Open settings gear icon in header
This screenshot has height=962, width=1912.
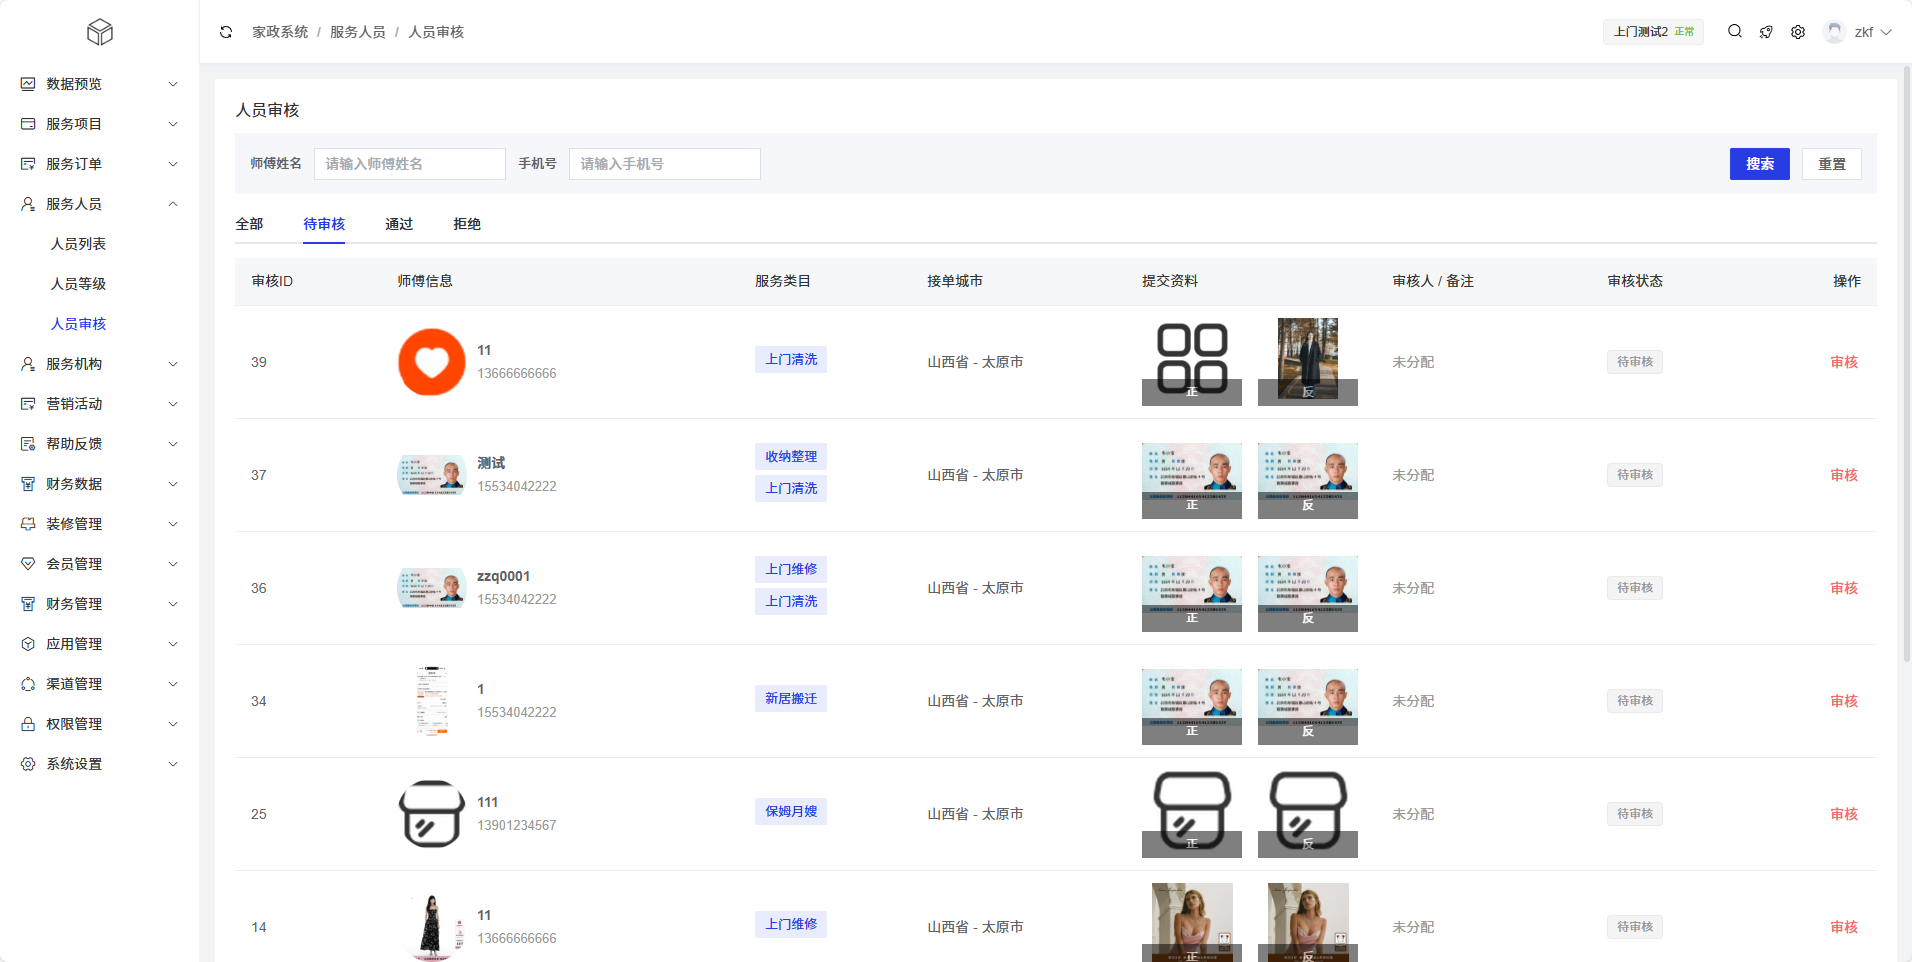(x=1798, y=32)
